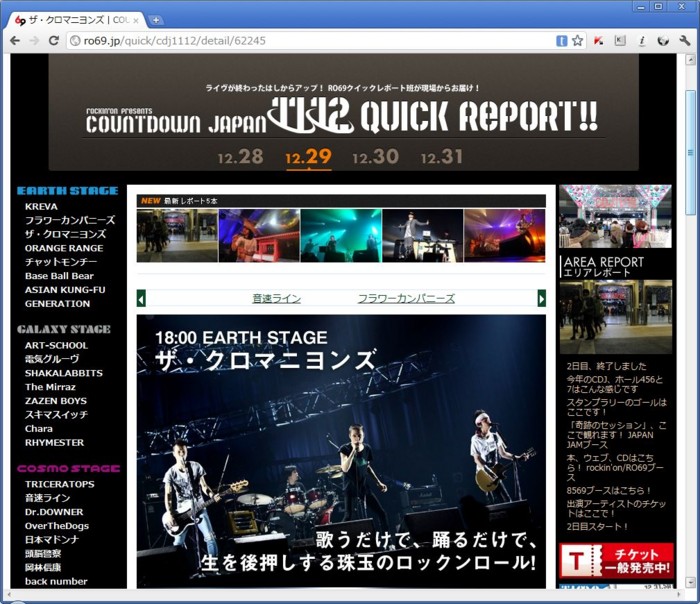Open the wrench settings menu

tap(684, 41)
